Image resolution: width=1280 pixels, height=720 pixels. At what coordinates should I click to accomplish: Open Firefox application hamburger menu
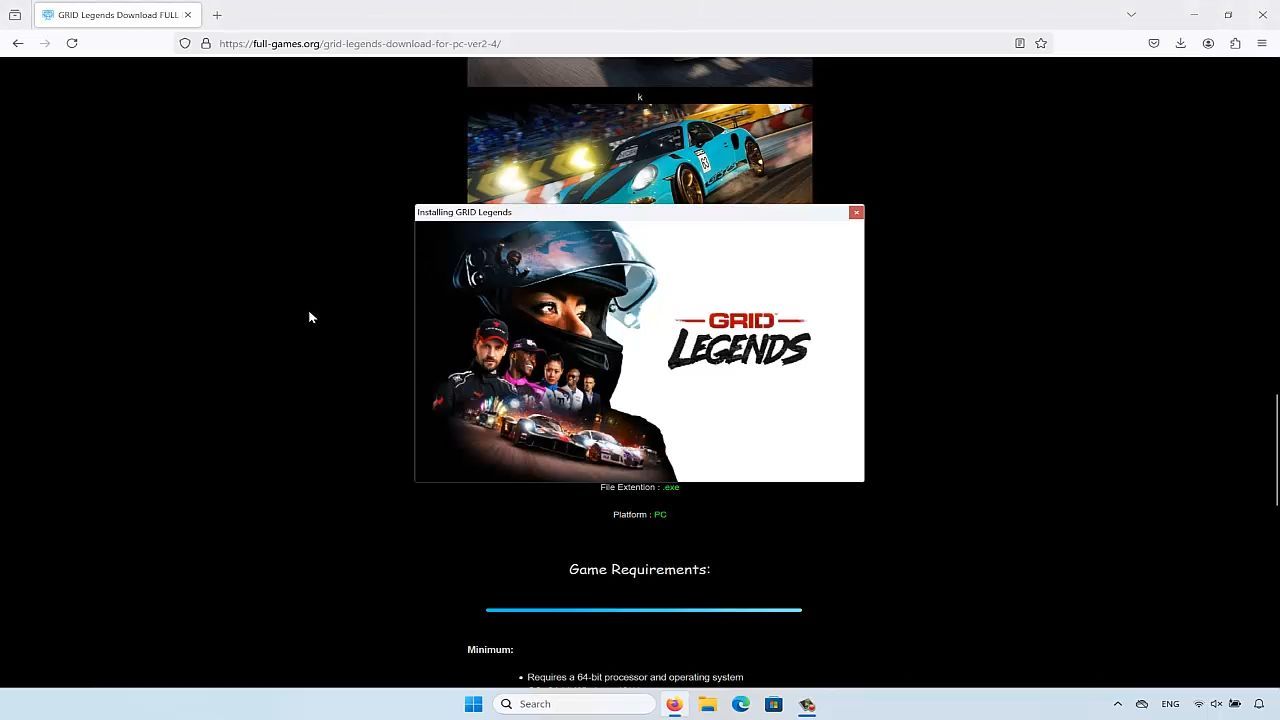coord(1262,43)
